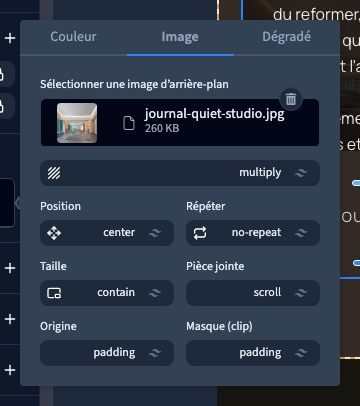Click the Taille label

[x=53, y=266]
